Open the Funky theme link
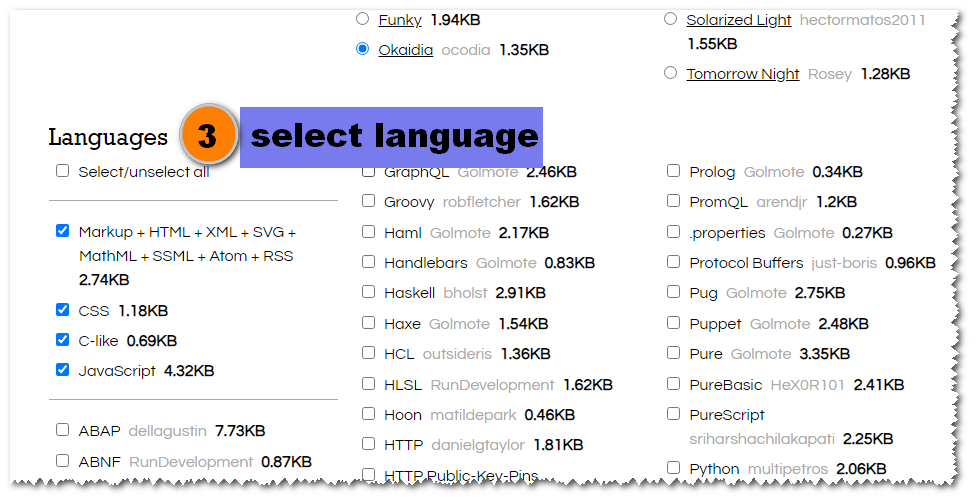Viewport: 976px width, 502px height. [400, 20]
